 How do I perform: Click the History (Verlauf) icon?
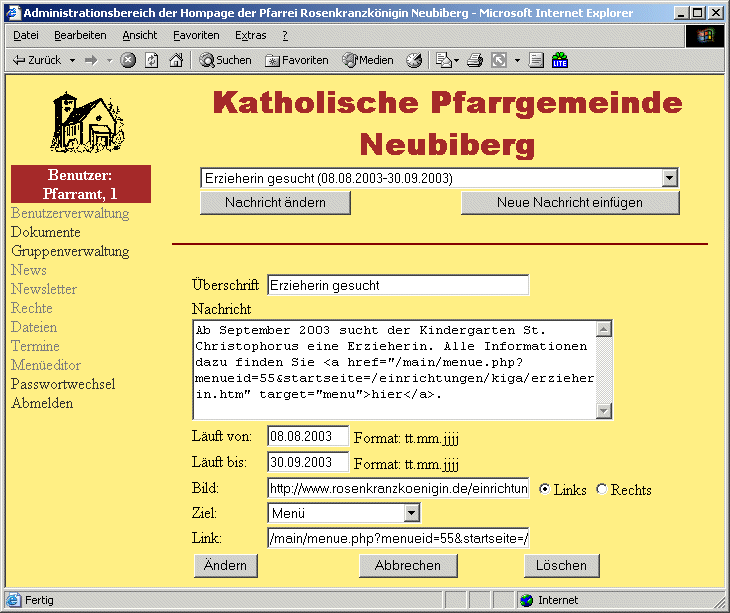click(414, 60)
